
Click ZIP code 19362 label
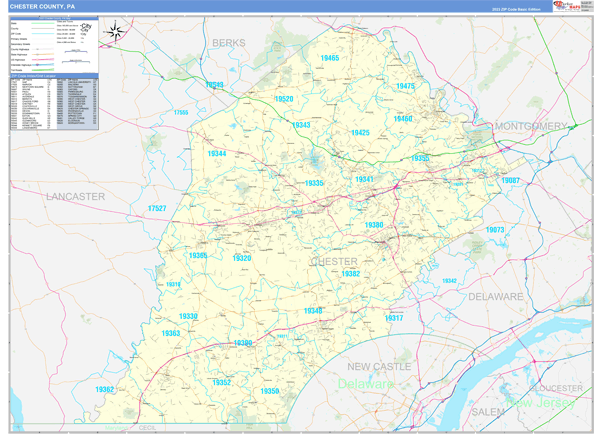coord(105,389)
